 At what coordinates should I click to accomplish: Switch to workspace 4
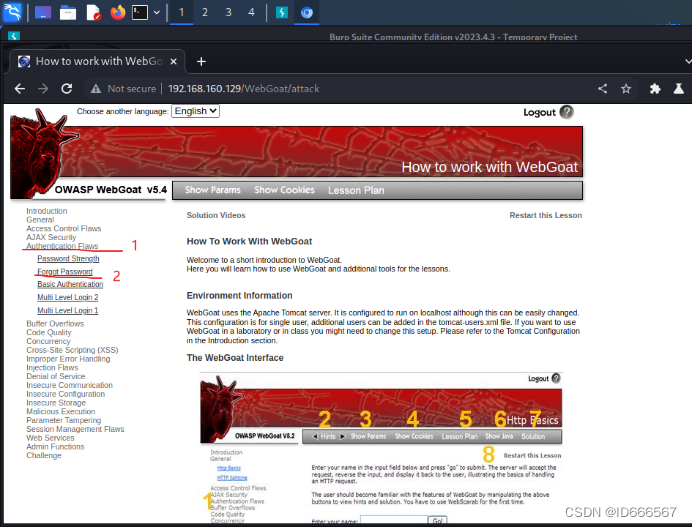[x=251, y=12]
